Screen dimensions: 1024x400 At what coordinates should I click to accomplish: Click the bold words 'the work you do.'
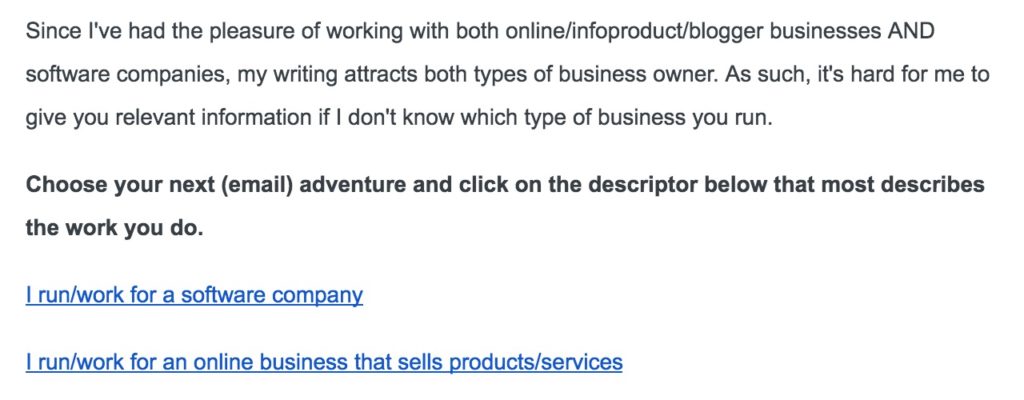tap(114, 229)
